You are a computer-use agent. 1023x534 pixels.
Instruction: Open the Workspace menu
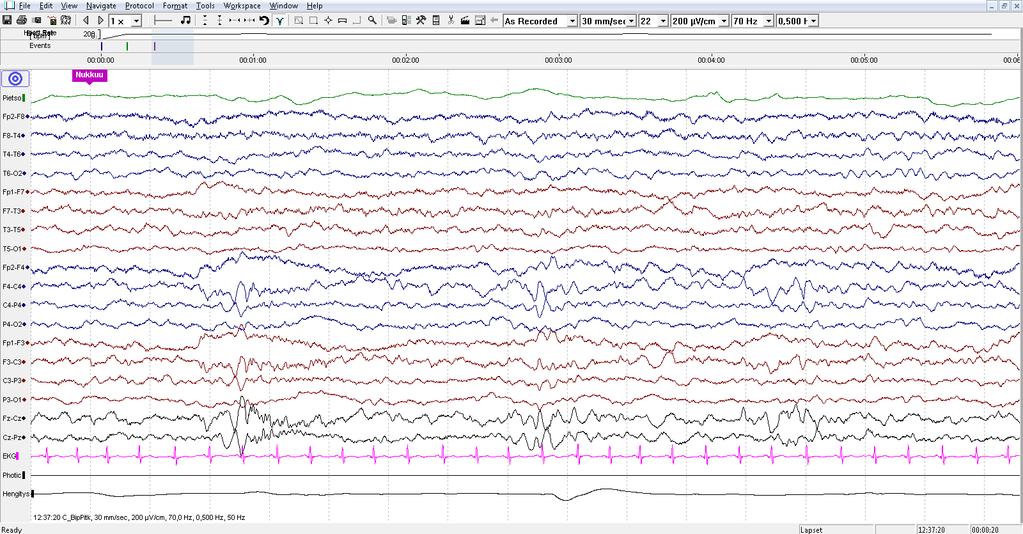click(x=242, y=6)
